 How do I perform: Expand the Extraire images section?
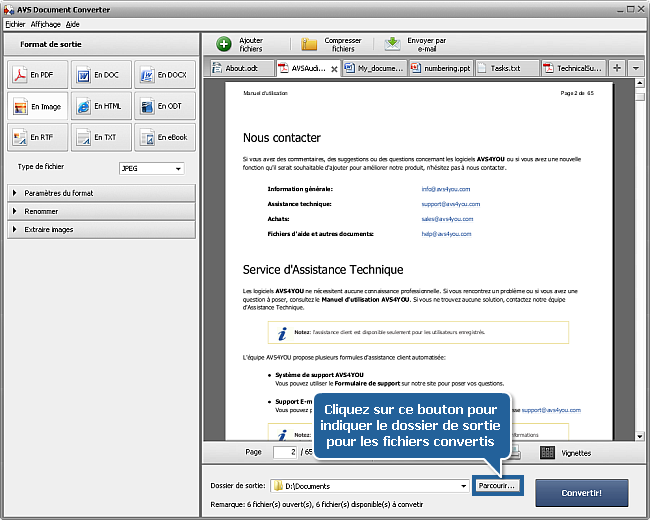101,229
